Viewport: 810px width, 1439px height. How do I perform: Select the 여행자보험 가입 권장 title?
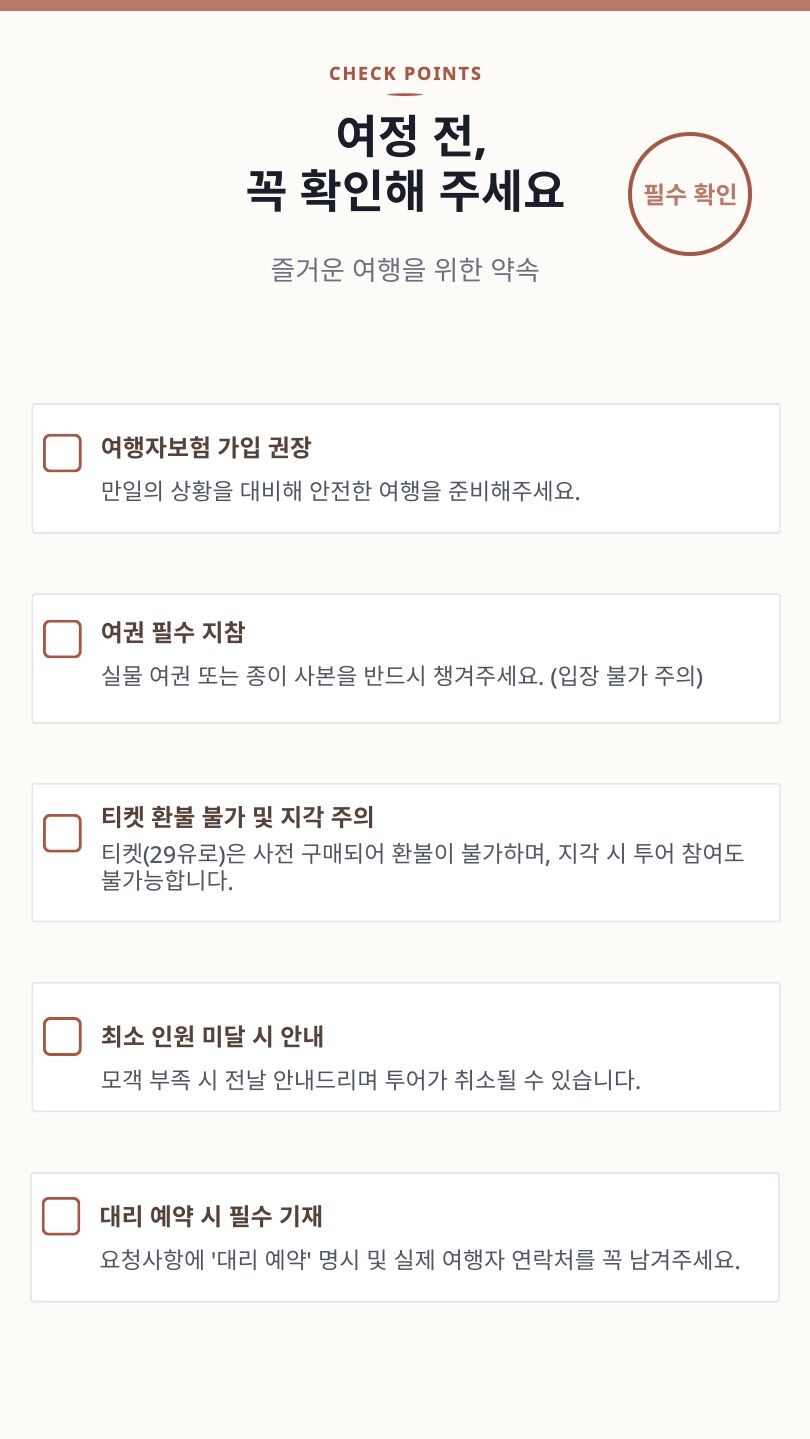point(205,447)
